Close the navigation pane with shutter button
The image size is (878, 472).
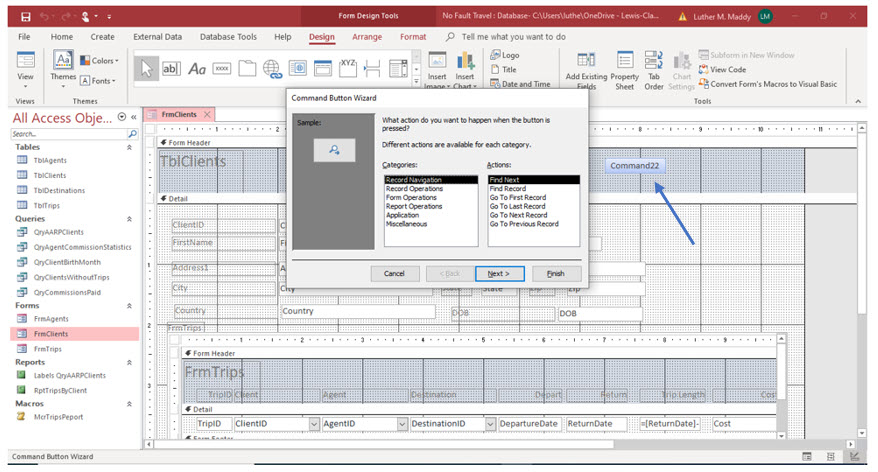point(134,117)
